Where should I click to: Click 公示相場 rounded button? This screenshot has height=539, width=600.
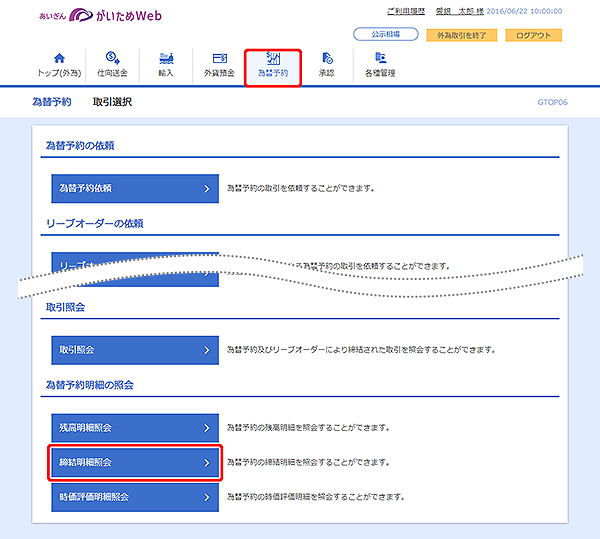point(386,34)
